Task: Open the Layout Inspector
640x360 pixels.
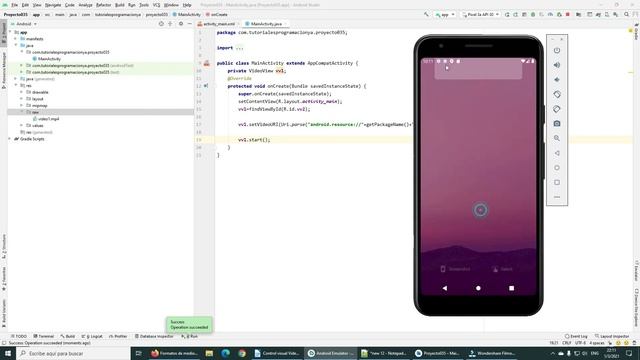Action: pos(612,336)
